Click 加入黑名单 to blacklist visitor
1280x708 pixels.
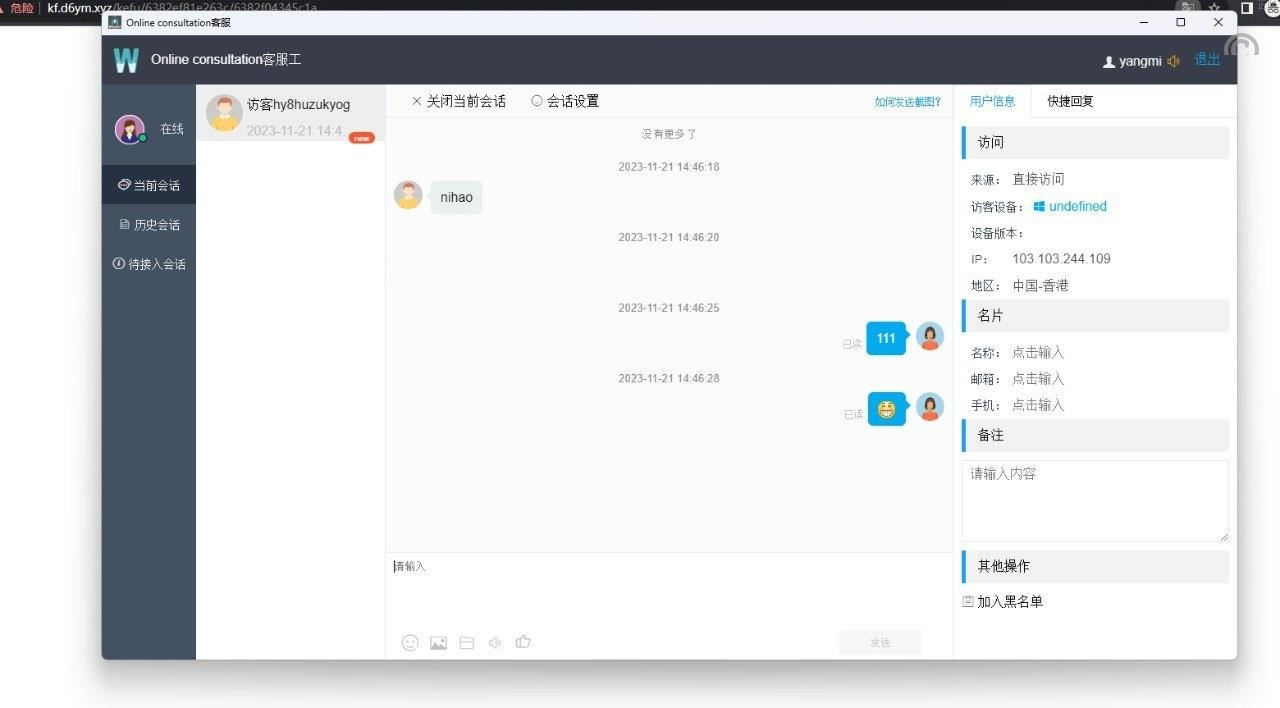pos(1010,601)
